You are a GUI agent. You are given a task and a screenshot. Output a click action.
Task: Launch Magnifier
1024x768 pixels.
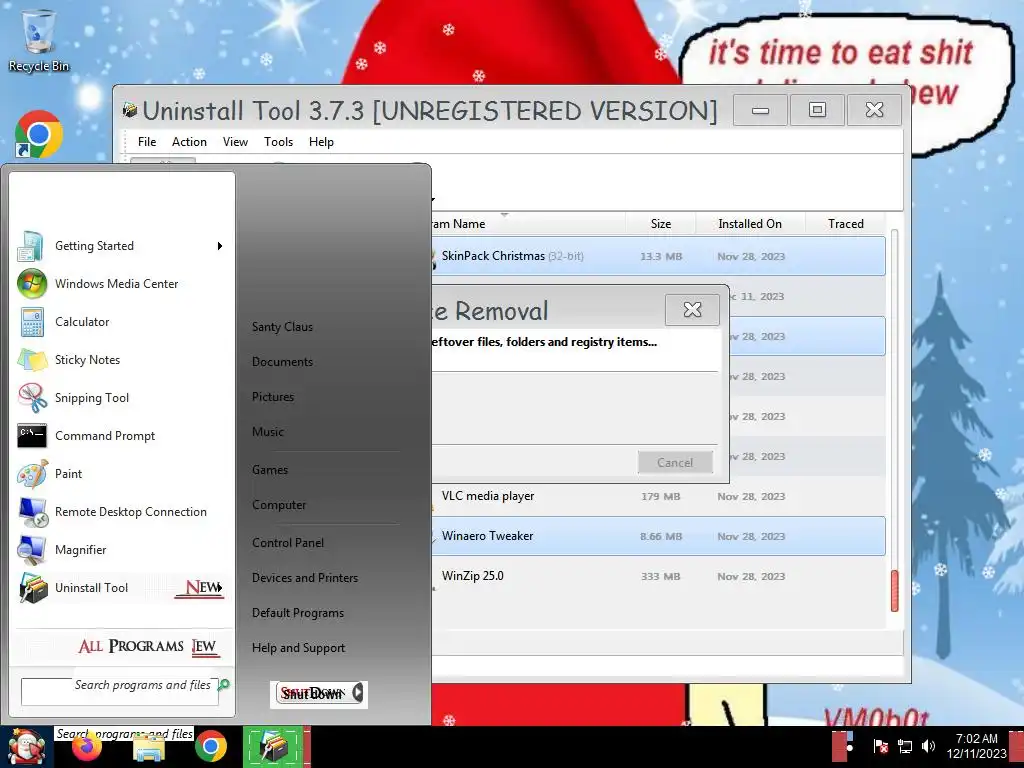(121, 550)
